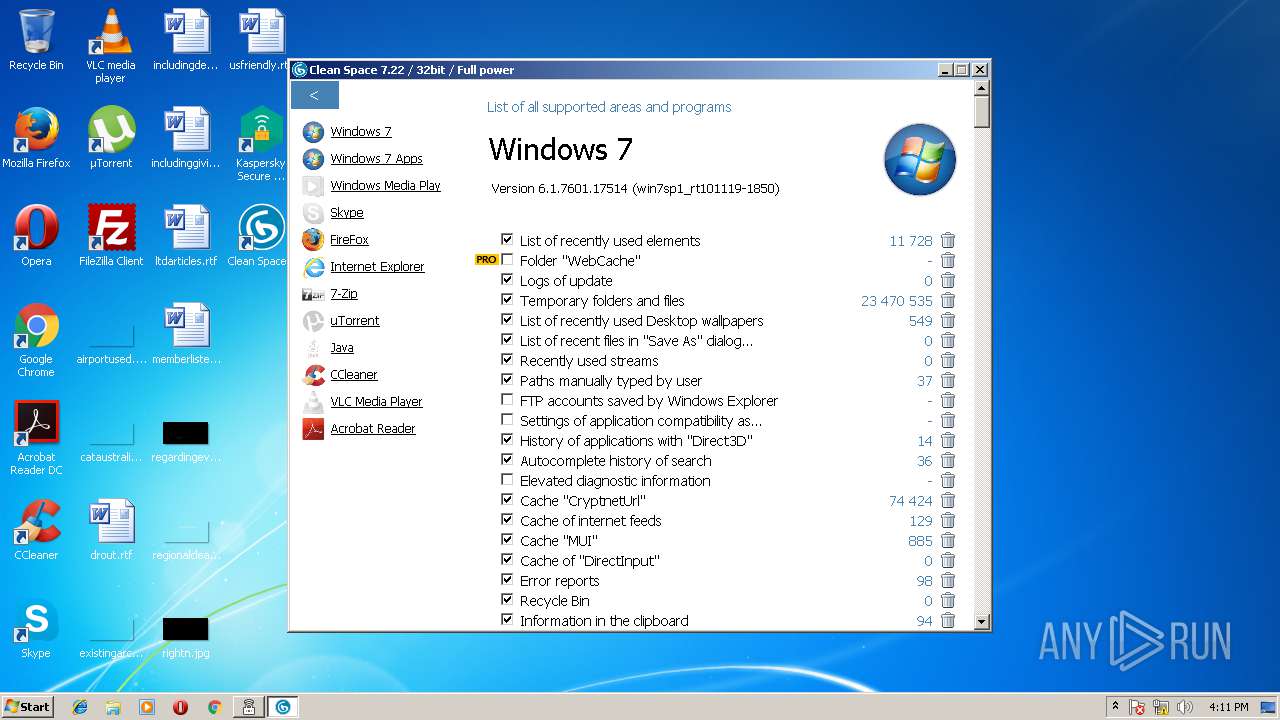The height and width of the screenshot is (720, 1280).
Task: Open Acrobat Reader section link
Action: coord(373,429)
